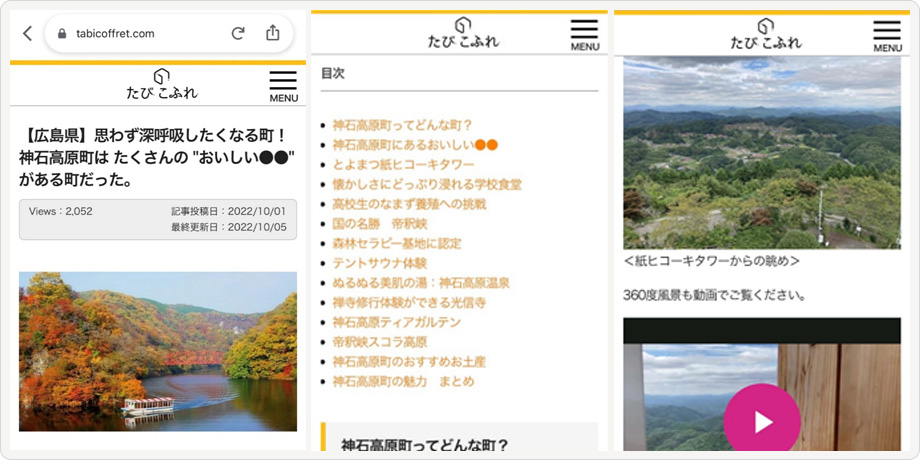
Task: Click the たびこふれ logo in middle screen
Action: [464, 33]
